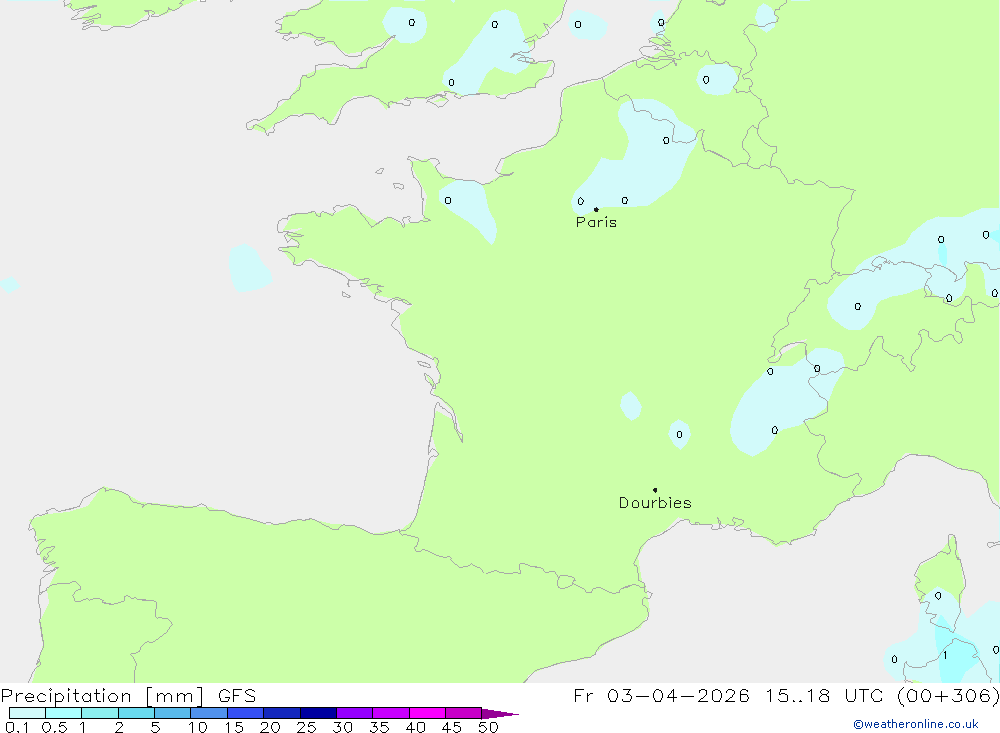Click the Dourbies location label

tap(655, 503)
